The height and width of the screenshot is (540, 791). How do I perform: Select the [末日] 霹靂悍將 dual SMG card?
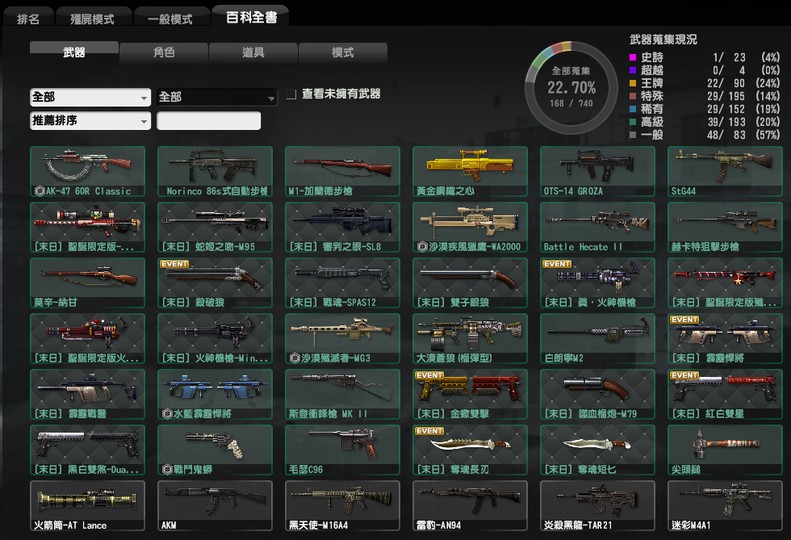(x=725, y=339)
